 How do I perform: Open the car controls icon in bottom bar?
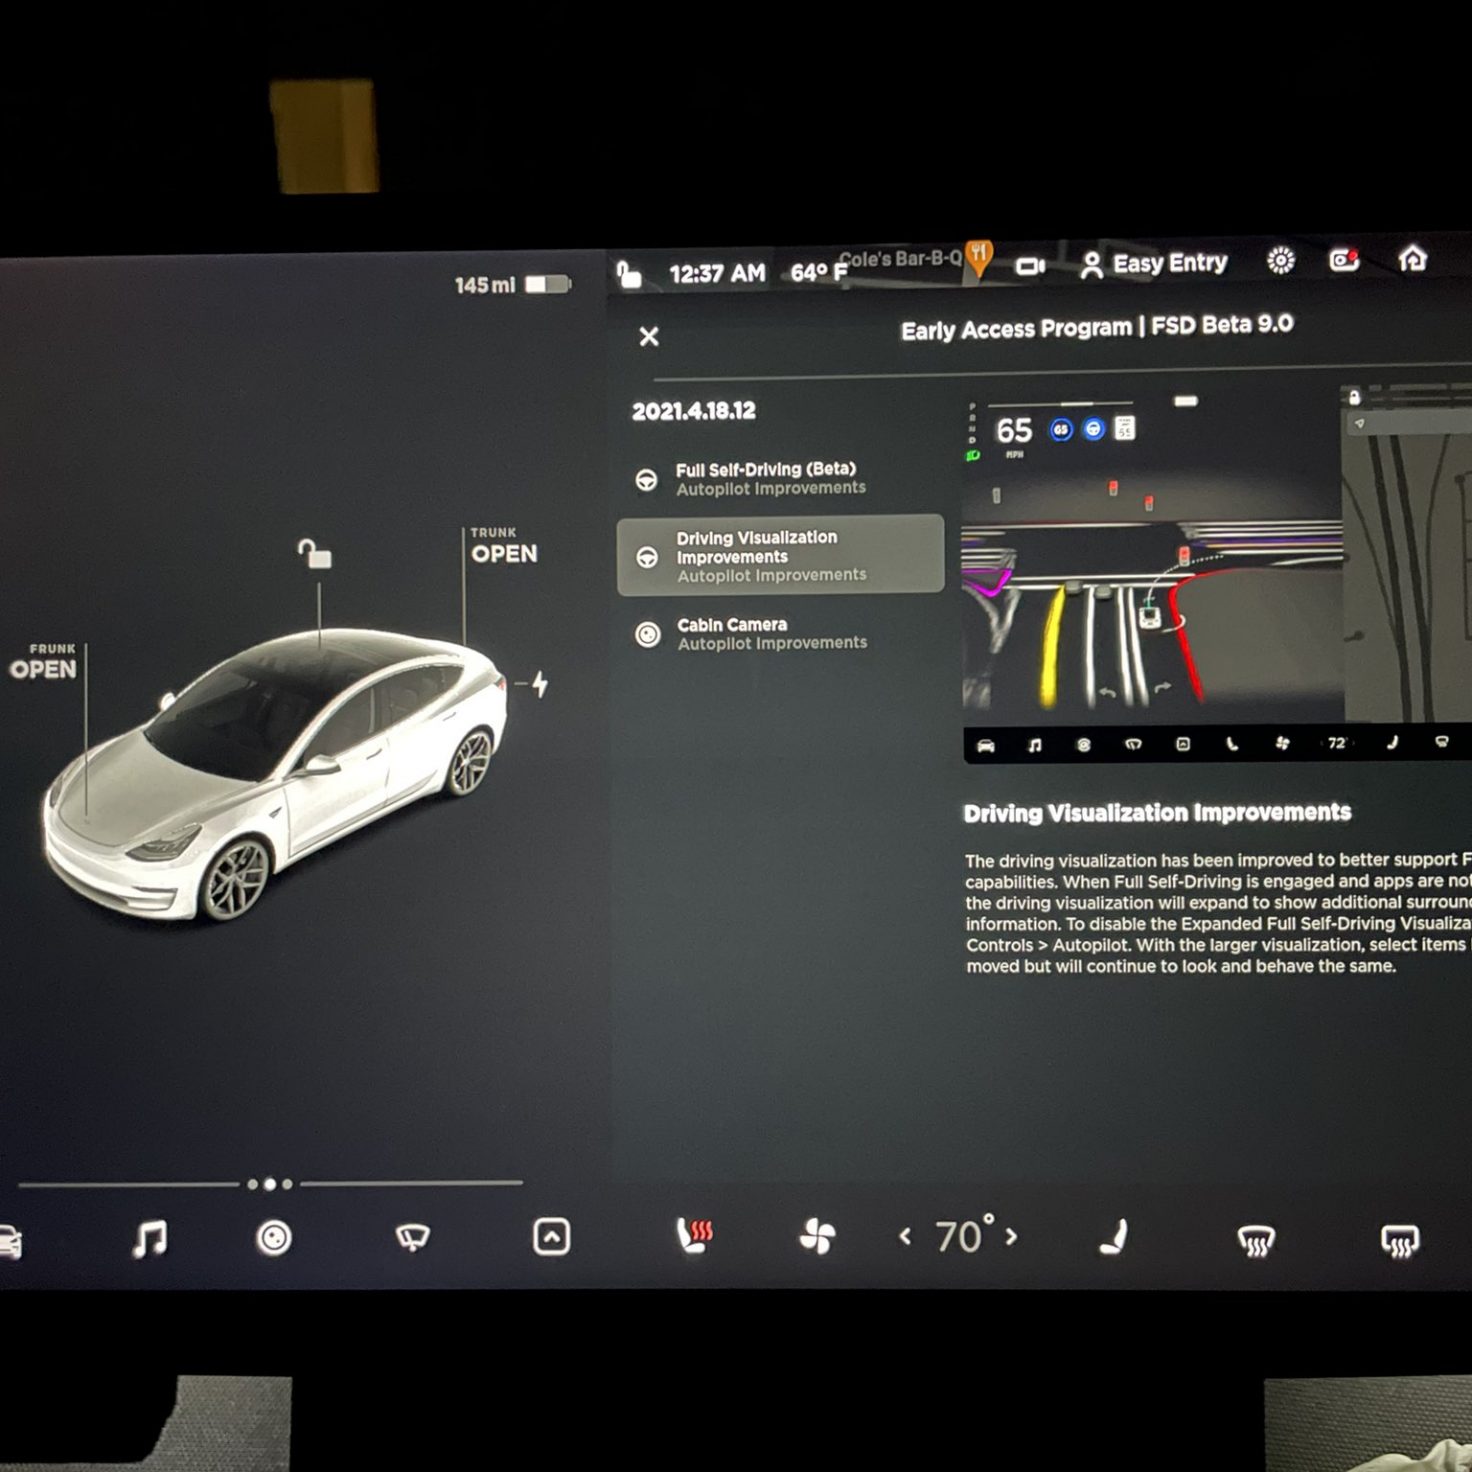tap(8, 1240)
